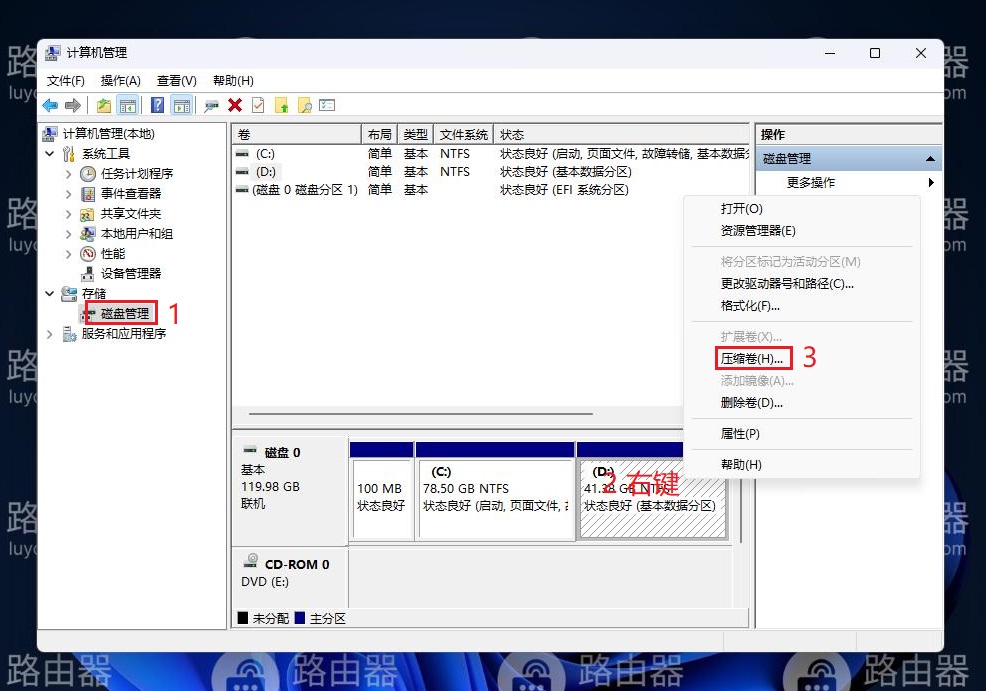Image resolution: width=986 pixels, height=691 pixels.
Task: Click the yellow page with green arrow icon
Action: click(x=281, y=106)
